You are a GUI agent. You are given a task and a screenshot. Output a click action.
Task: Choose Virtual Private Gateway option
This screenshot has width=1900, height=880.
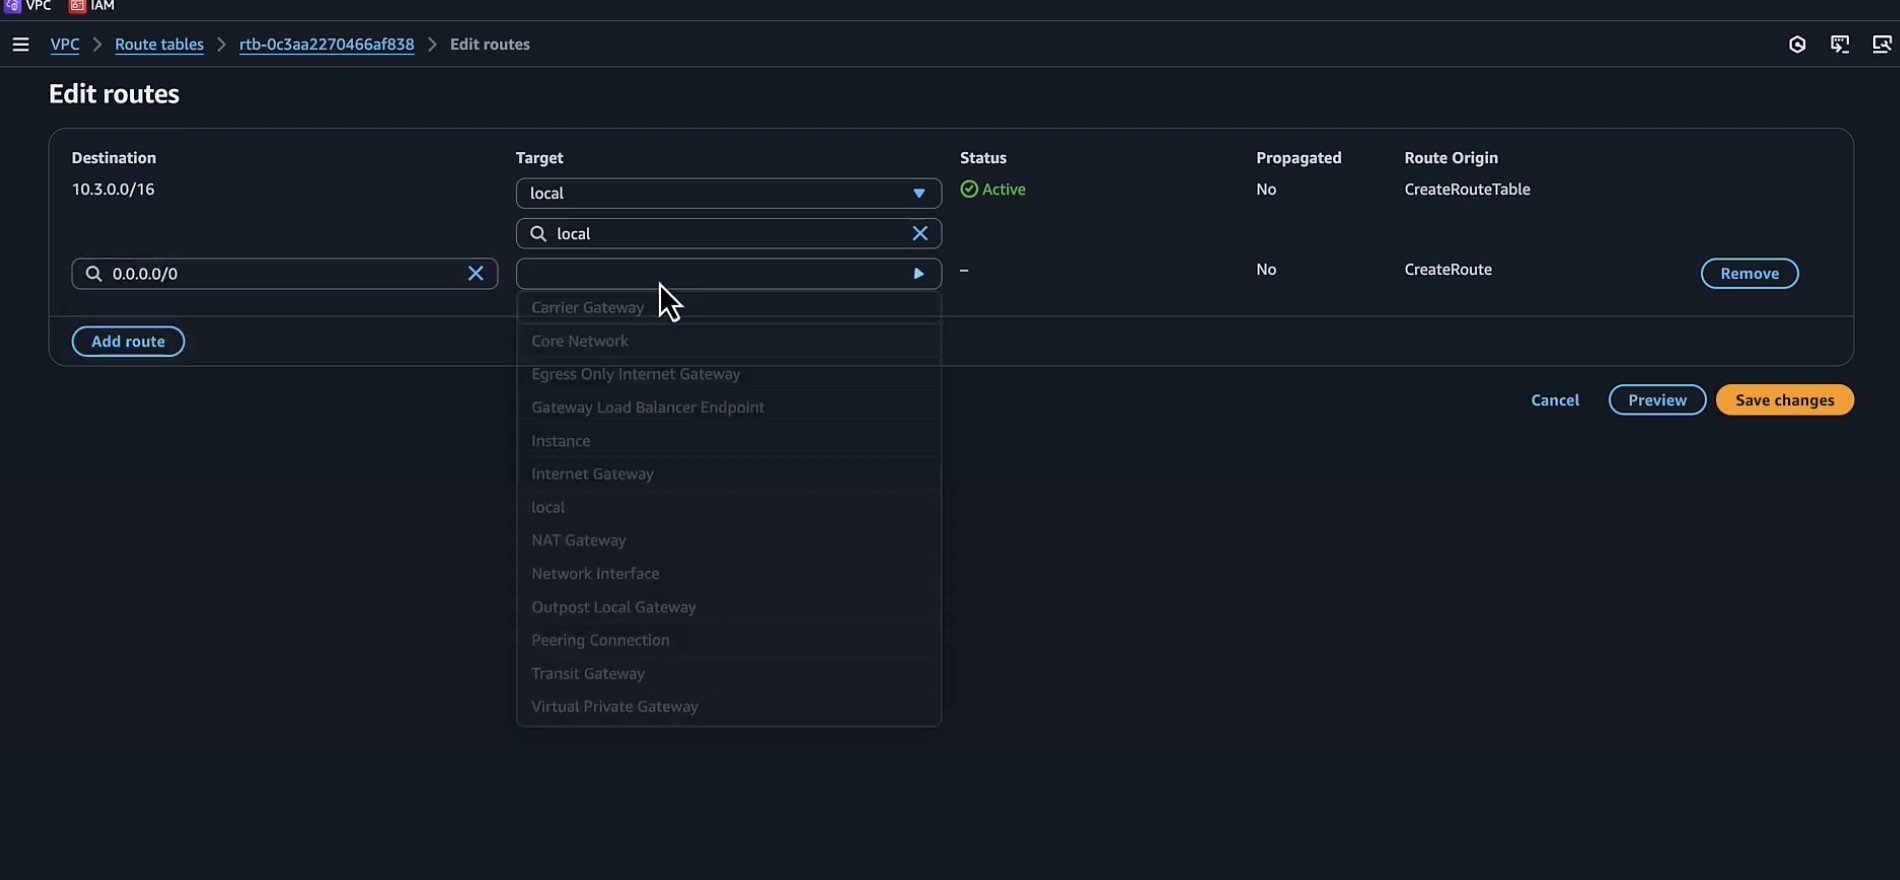click(614, 706)
